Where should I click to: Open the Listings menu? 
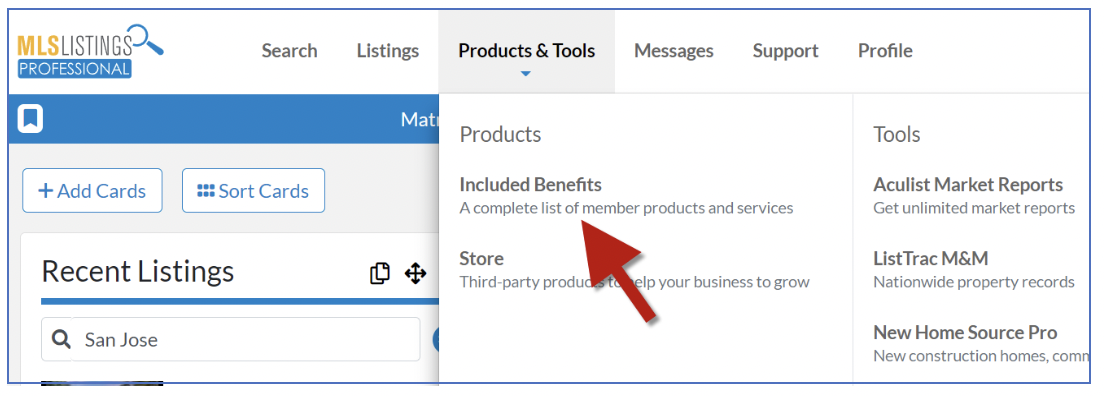(x=388, y=51)
